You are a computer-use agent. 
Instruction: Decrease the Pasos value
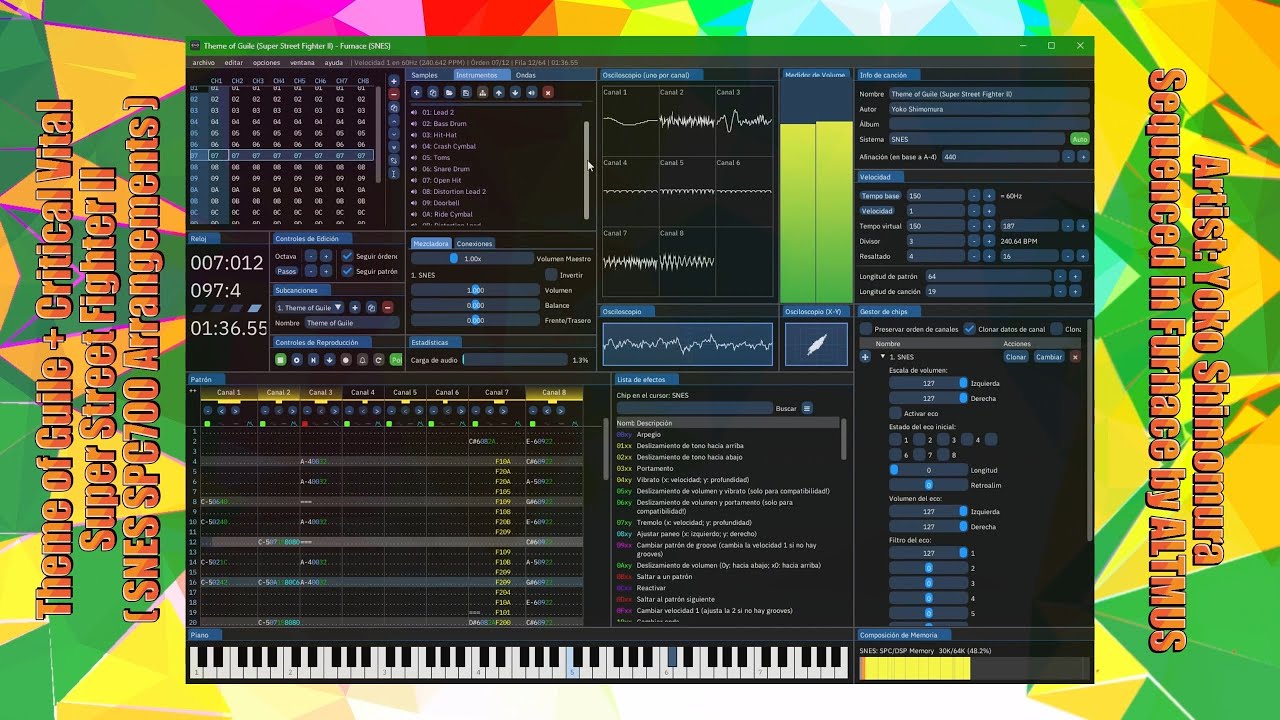(x=311, y=271)
